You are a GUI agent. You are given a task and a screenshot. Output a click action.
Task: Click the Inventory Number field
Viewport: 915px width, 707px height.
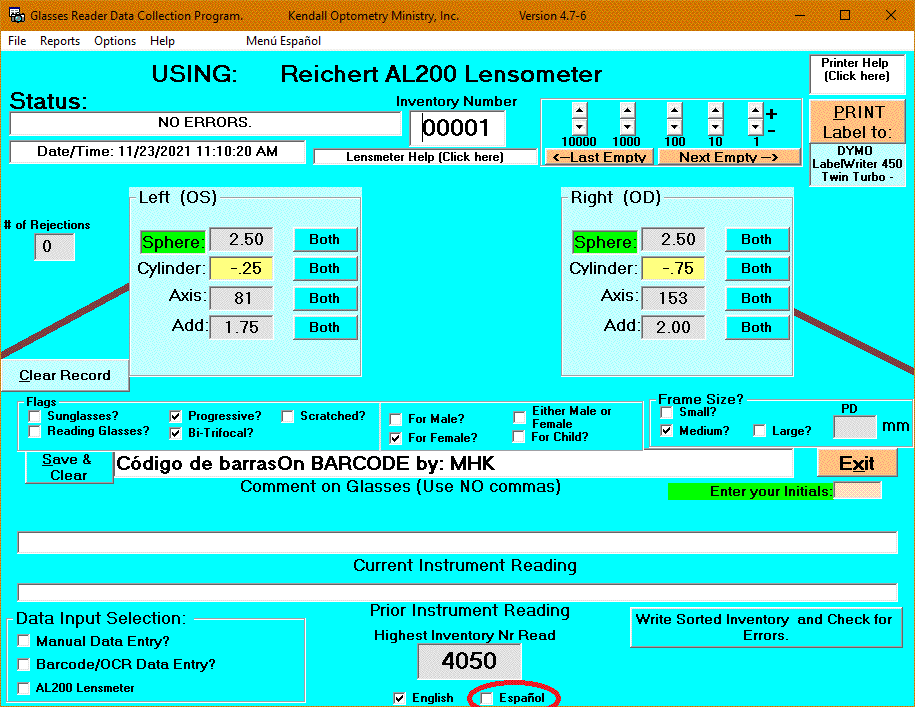coord(458,128)
